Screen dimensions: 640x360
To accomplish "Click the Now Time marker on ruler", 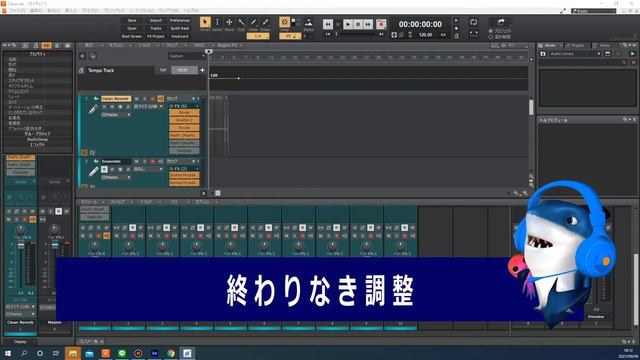I will tap(209, 51).
